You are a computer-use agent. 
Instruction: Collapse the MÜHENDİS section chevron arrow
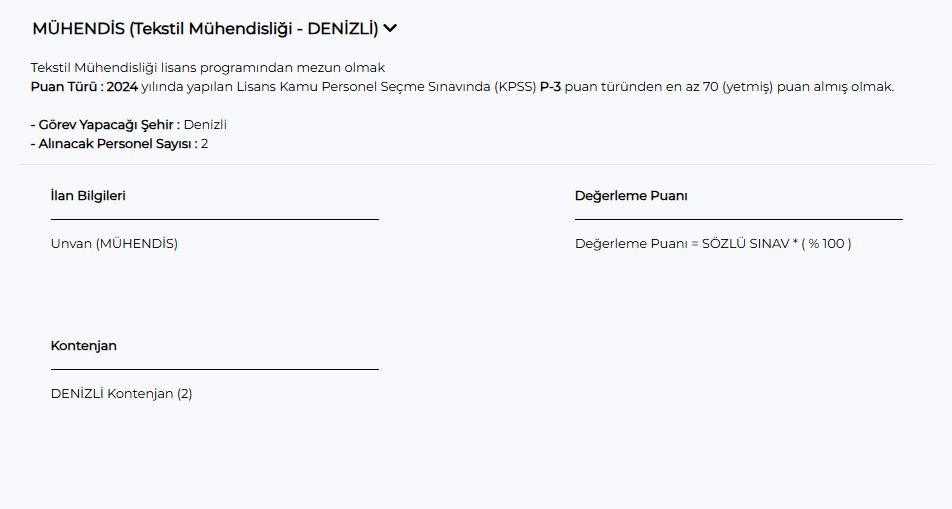click(x=390, y=29)
